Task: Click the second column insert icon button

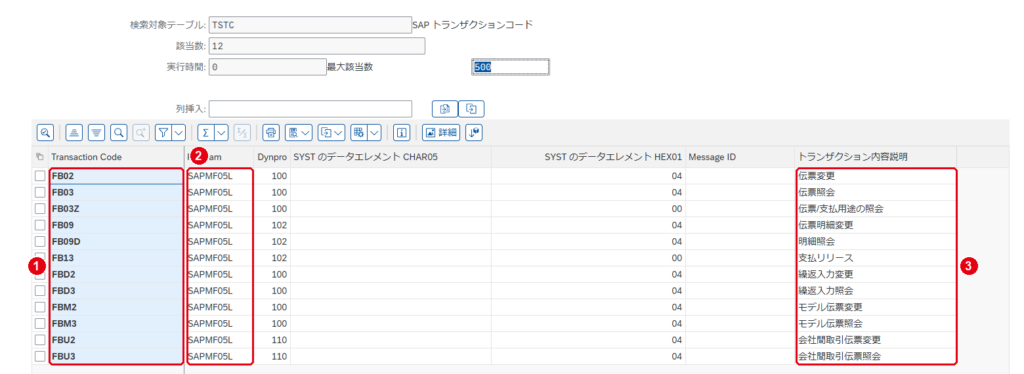Action: pos(472,108)
